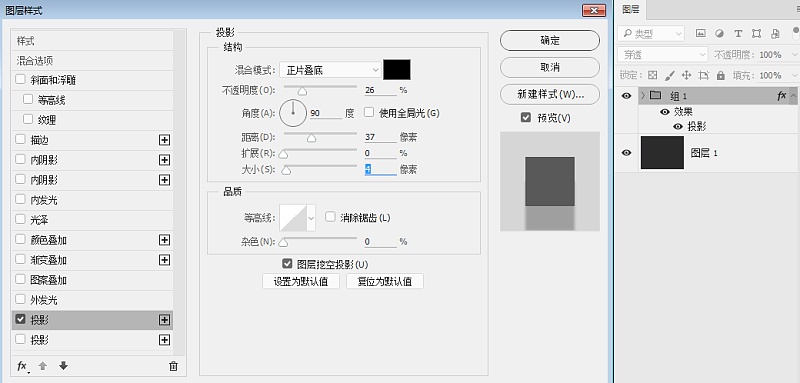Click 设置为默认值 button
The width and height of the screenshot is (800, 383).
click(301, 281)
